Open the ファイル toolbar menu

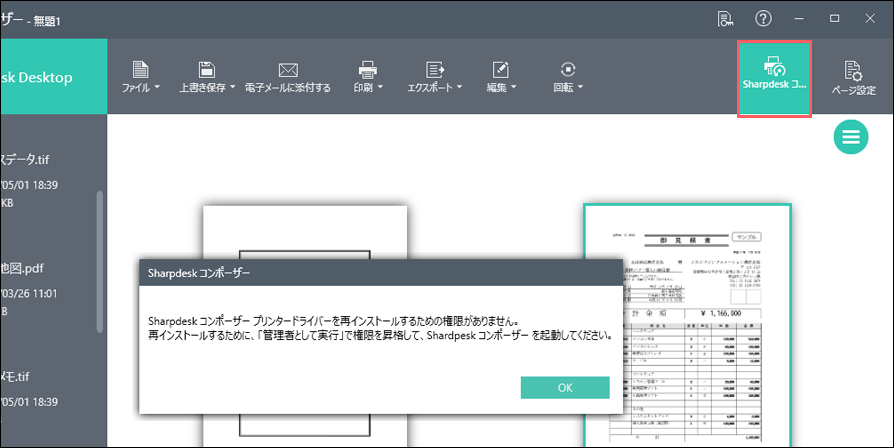[x=140, y=77]
